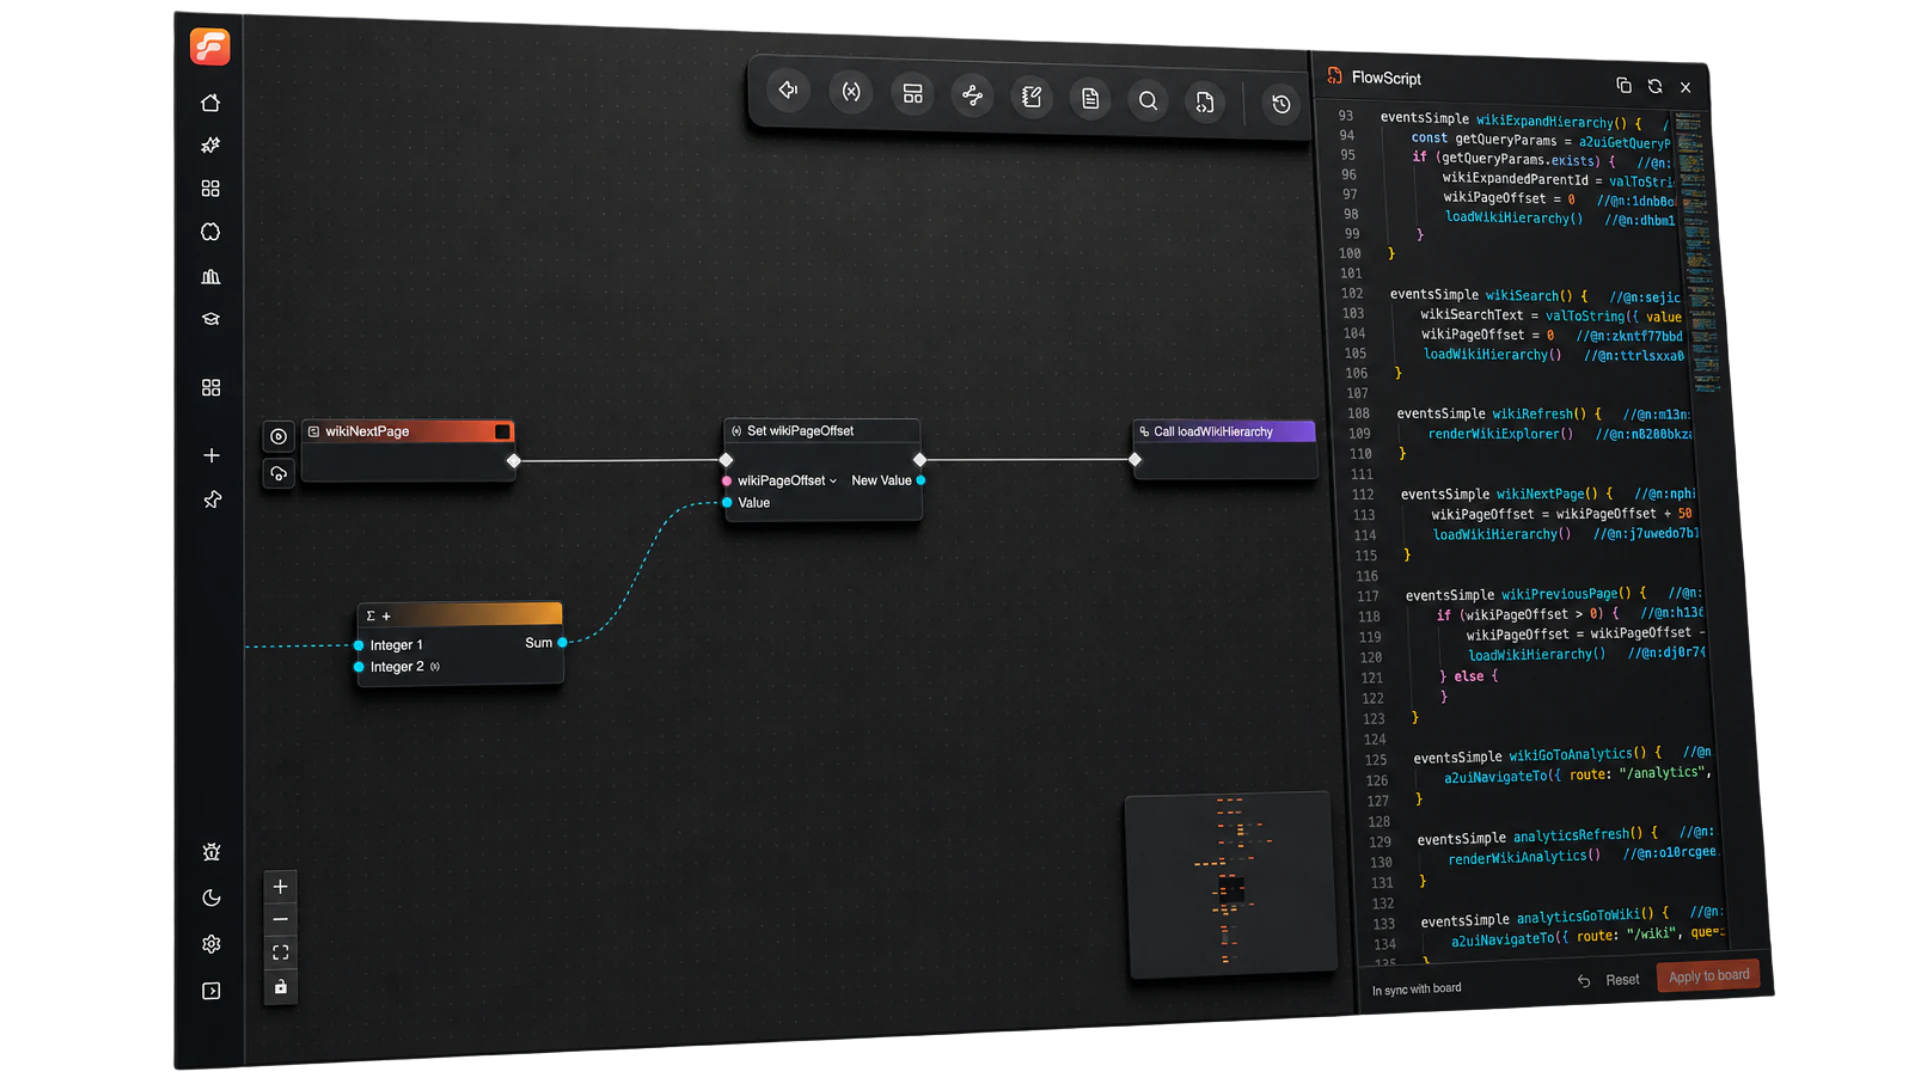This screenshot has width=1920, height=1080.
Task: Click the Reset button in FlowScript panel
Action: click(x=1609, y=980)
